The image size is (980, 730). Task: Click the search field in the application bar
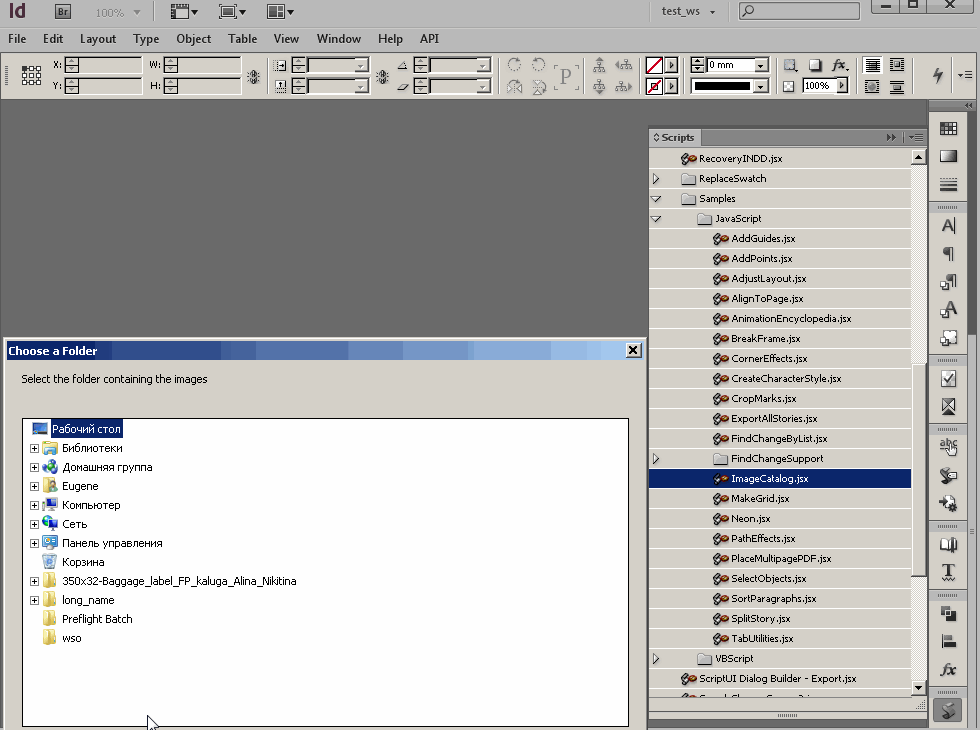[x=799, y=11]
